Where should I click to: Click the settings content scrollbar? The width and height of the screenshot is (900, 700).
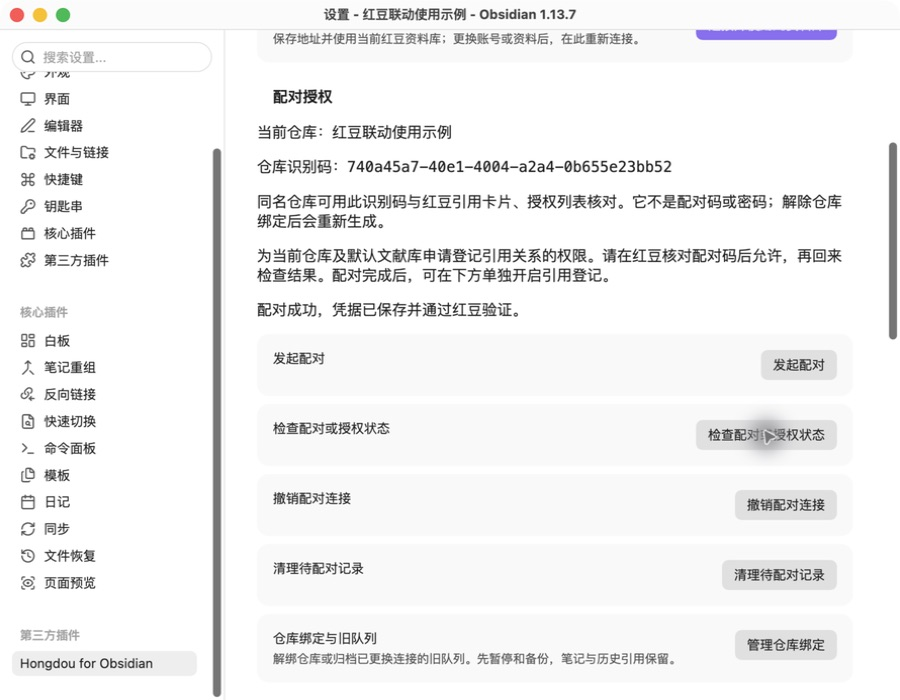tap(893, 241)
